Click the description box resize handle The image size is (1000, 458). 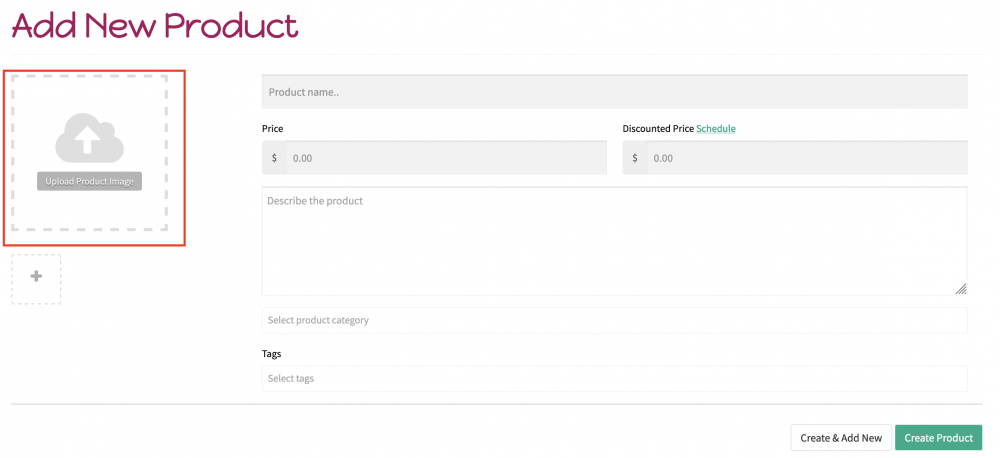point(961,289)
